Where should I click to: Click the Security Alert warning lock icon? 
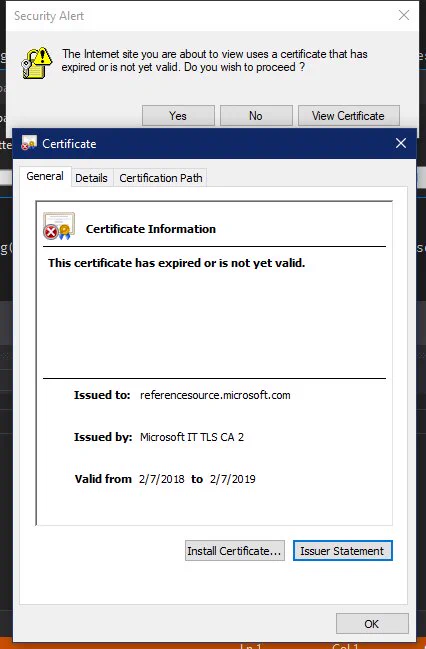(x=36, y=62)
